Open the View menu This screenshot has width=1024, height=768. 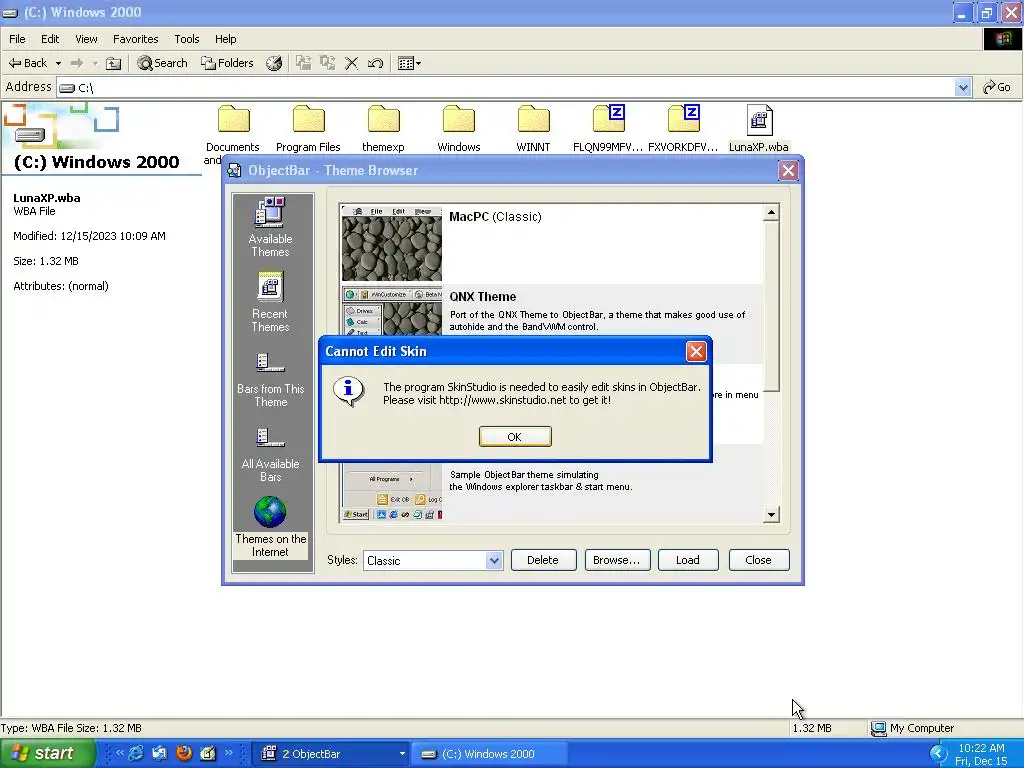pyautogui.click(x=86, y=39)
